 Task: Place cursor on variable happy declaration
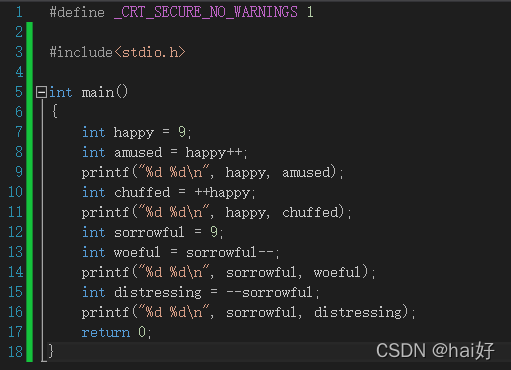(x=134, y=133)
